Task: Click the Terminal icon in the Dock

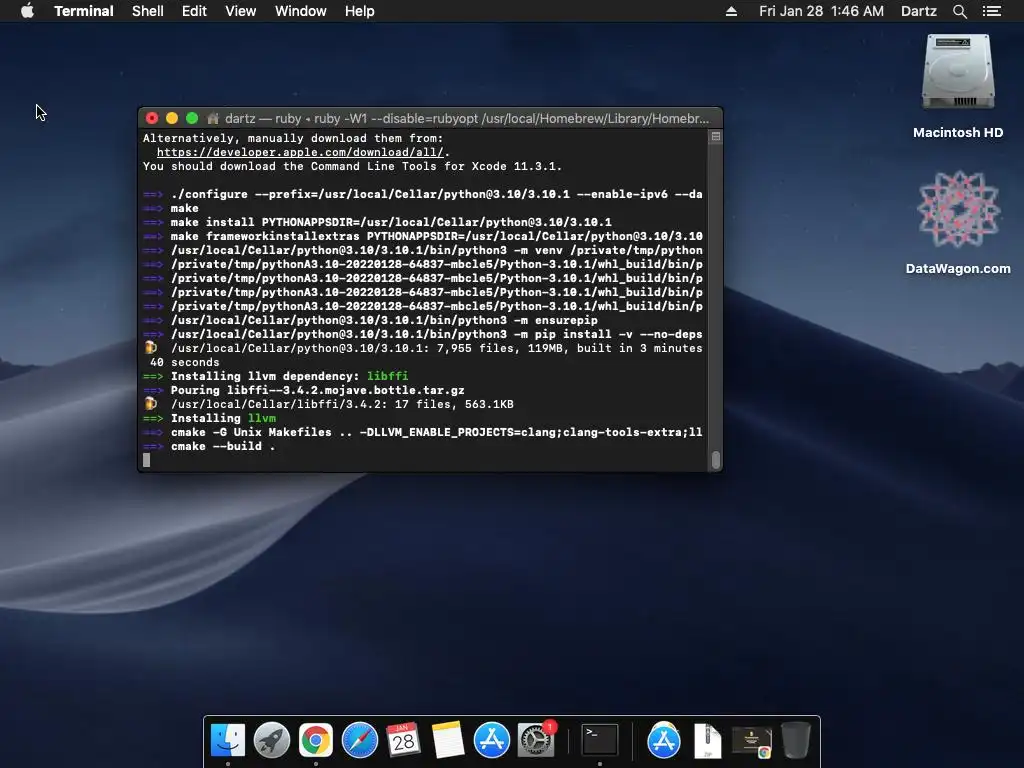Action: click(600, 740)
